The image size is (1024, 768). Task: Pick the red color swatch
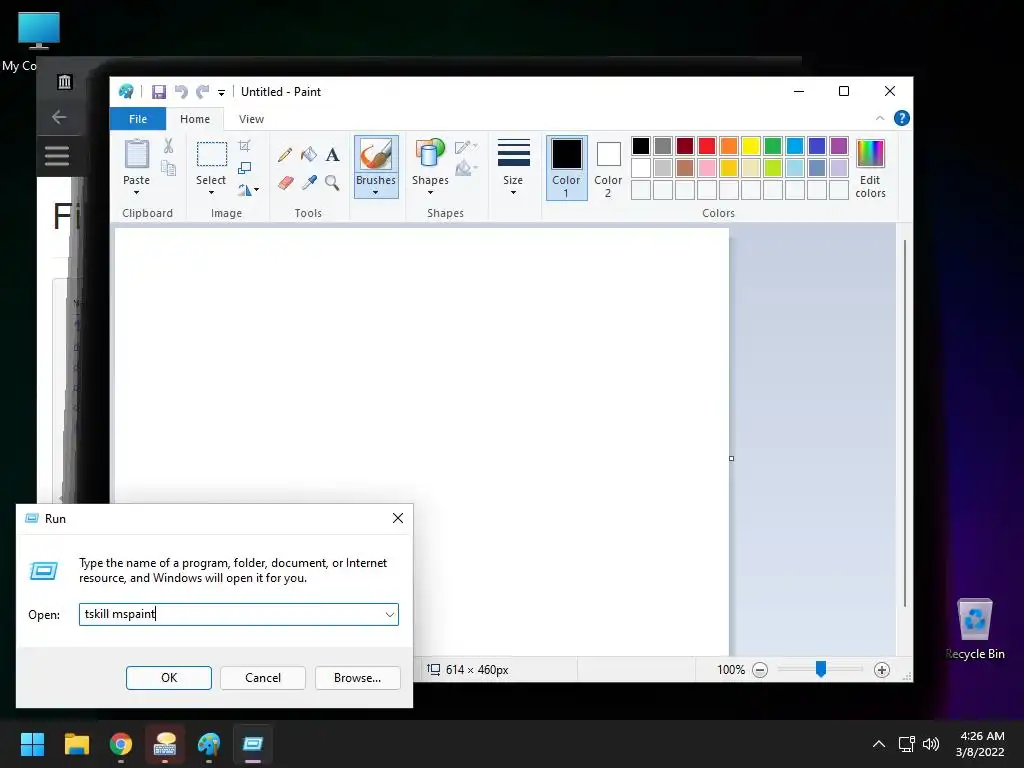707,146
